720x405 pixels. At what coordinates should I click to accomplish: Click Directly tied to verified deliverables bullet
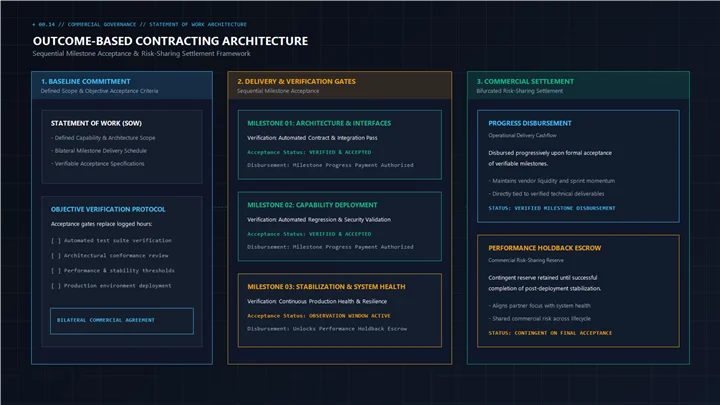(546, 194)
